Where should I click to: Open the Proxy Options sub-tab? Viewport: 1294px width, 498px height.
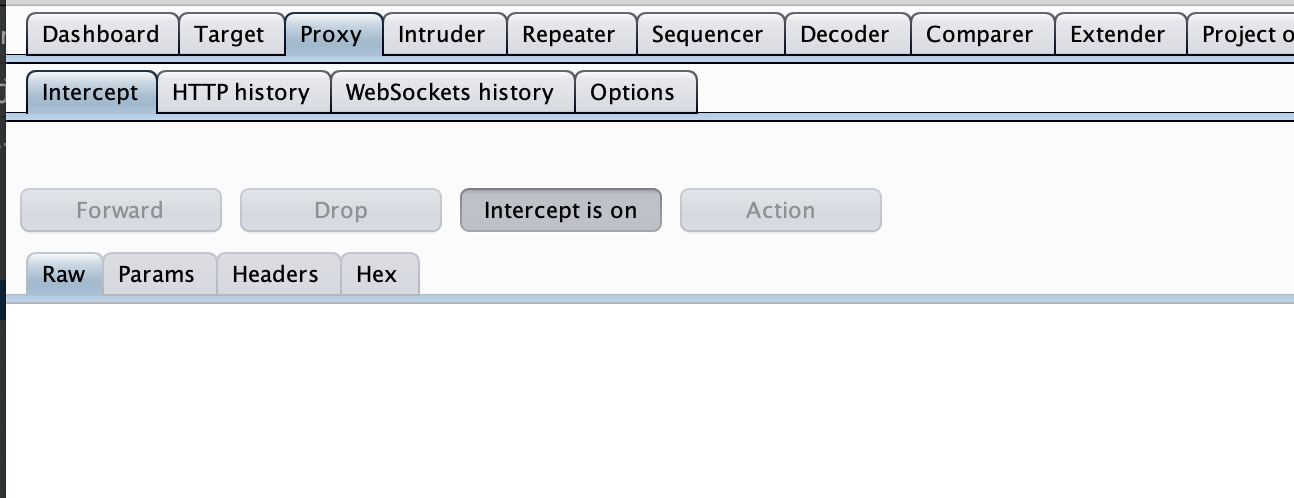click(x=632, y=93)
